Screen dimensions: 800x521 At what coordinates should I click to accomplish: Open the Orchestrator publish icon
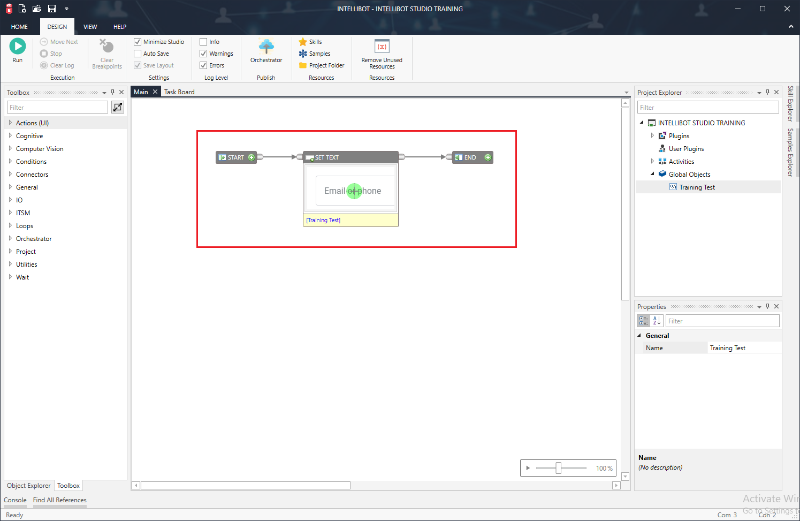pos(267,47)
